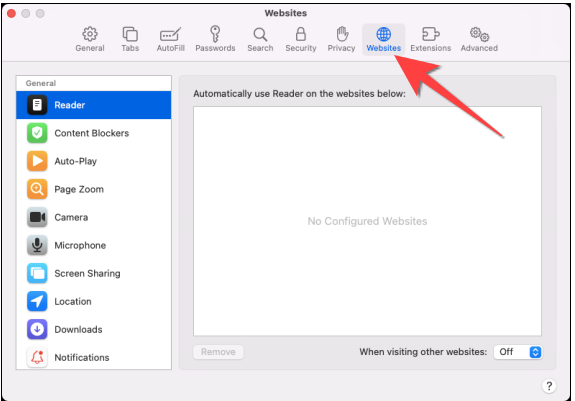Viewport: 575px width, 401px height.
Task: Open help with the question mark button
Action: click(549, 386)
